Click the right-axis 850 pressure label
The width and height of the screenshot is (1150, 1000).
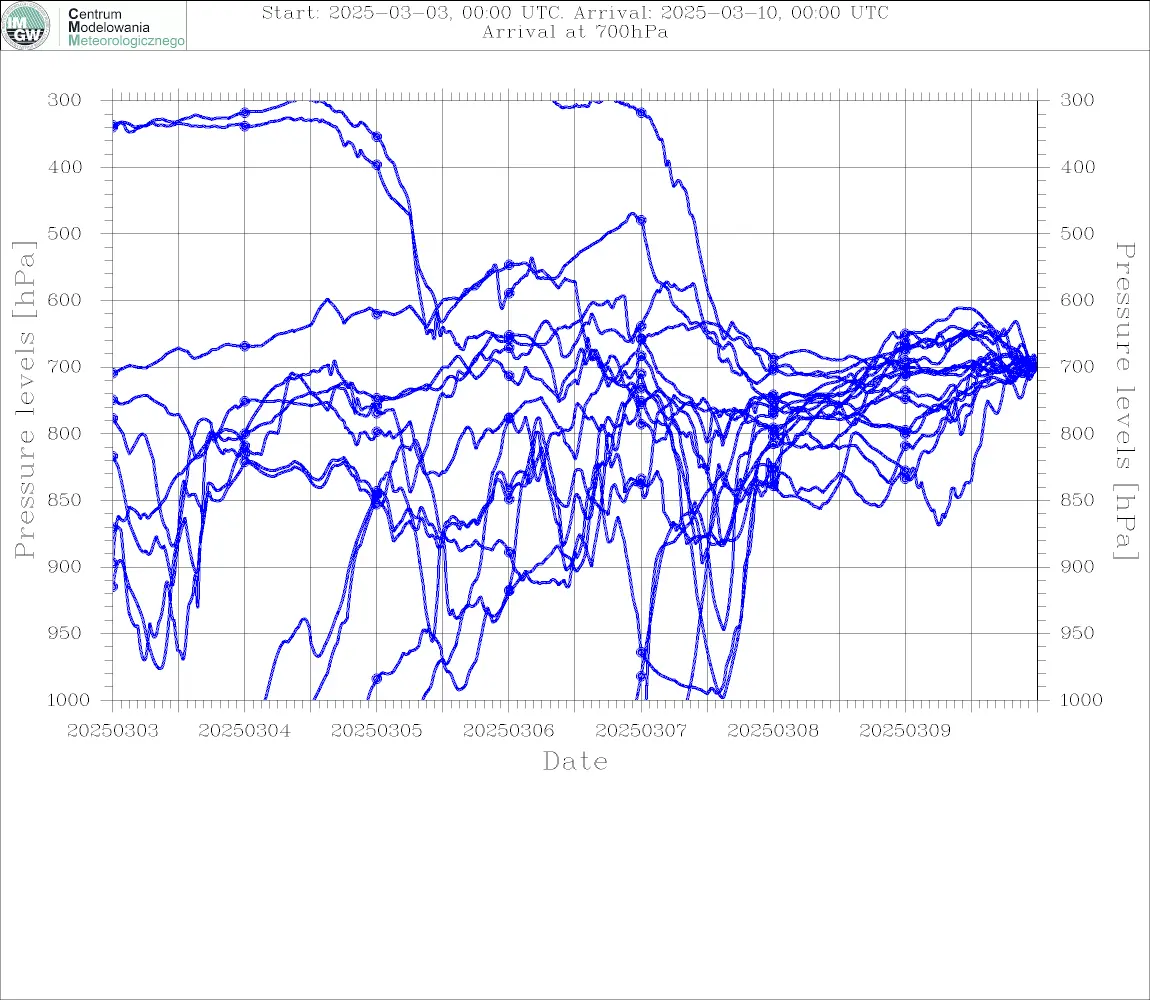tap(1077, 500)
